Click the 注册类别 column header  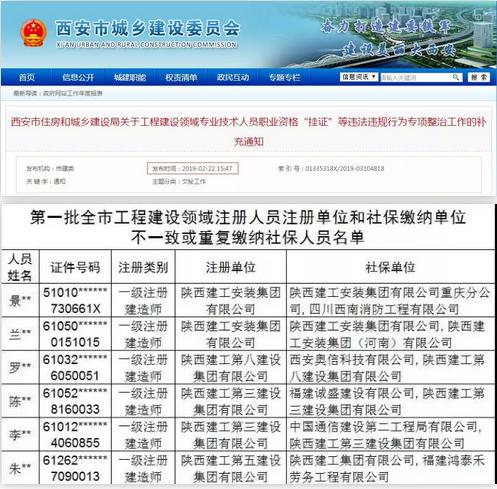143,267
